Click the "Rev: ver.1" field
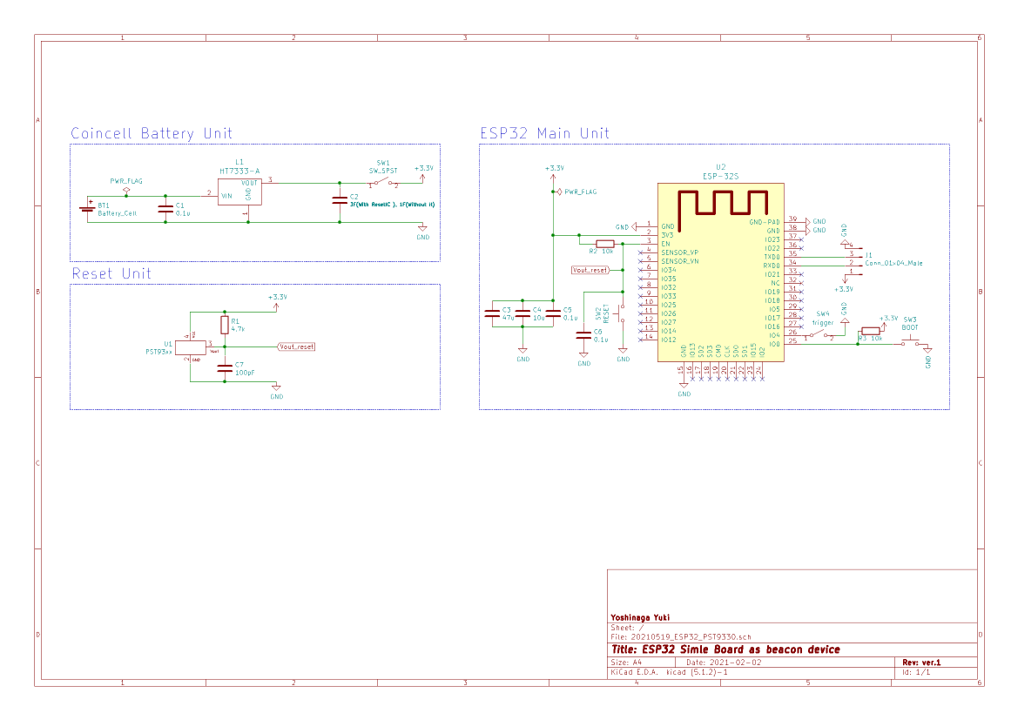The image size is (1018, 720). (921, 662)
